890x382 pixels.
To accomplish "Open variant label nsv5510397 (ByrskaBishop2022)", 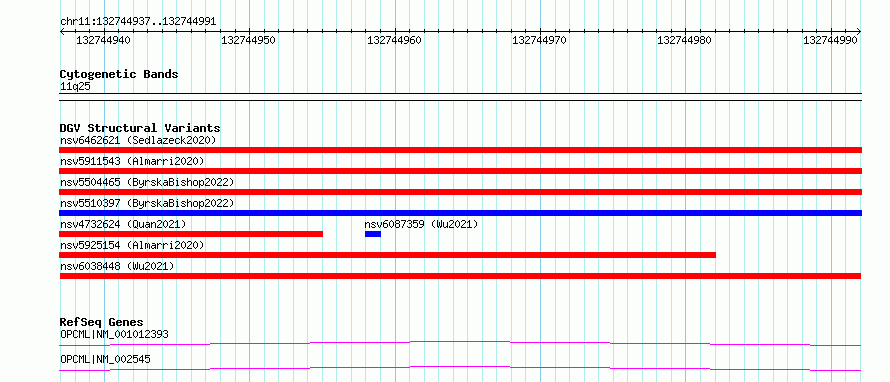I will 147,203.
